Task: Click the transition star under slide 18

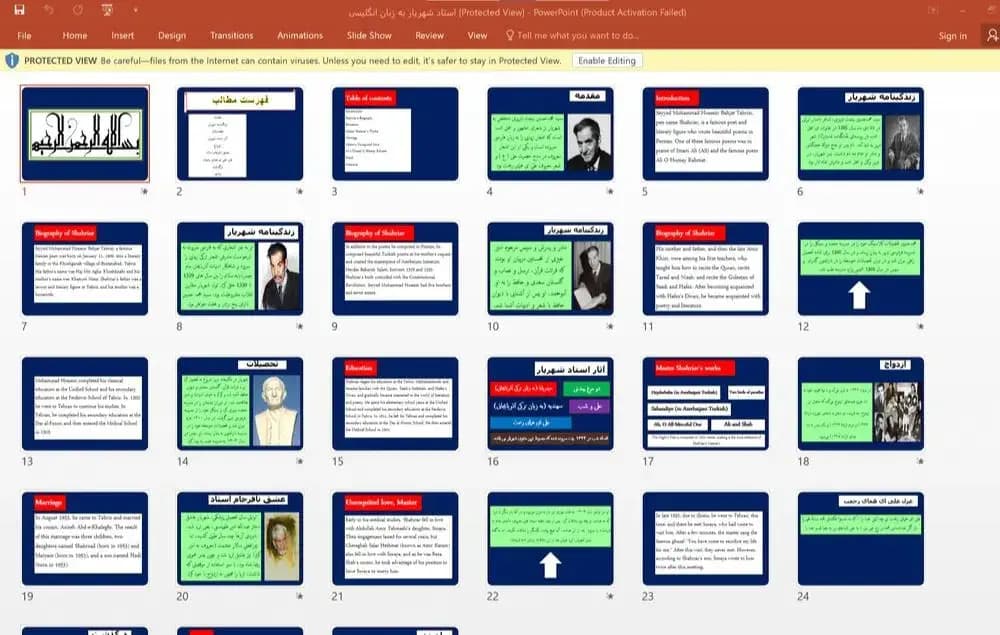Action: pyautogui.click(x=920, y=461)
